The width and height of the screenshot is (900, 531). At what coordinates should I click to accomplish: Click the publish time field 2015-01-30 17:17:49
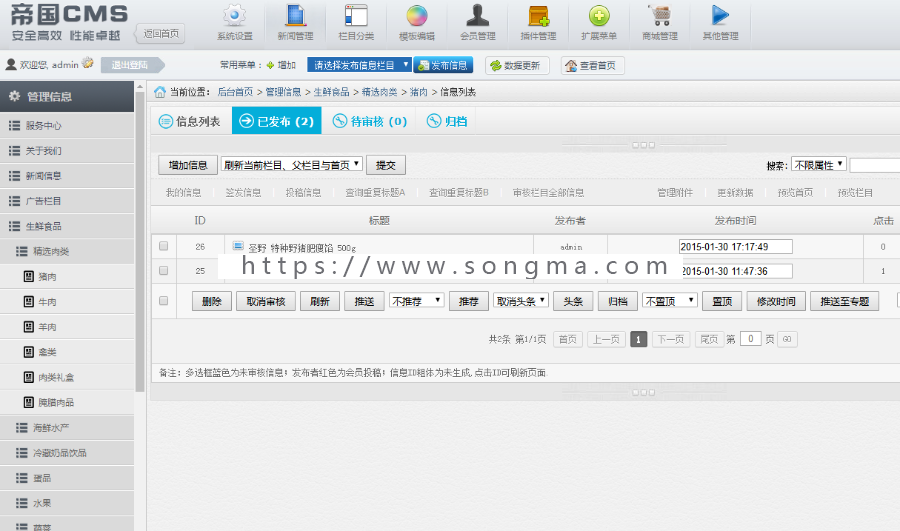[x=736, y=247]
